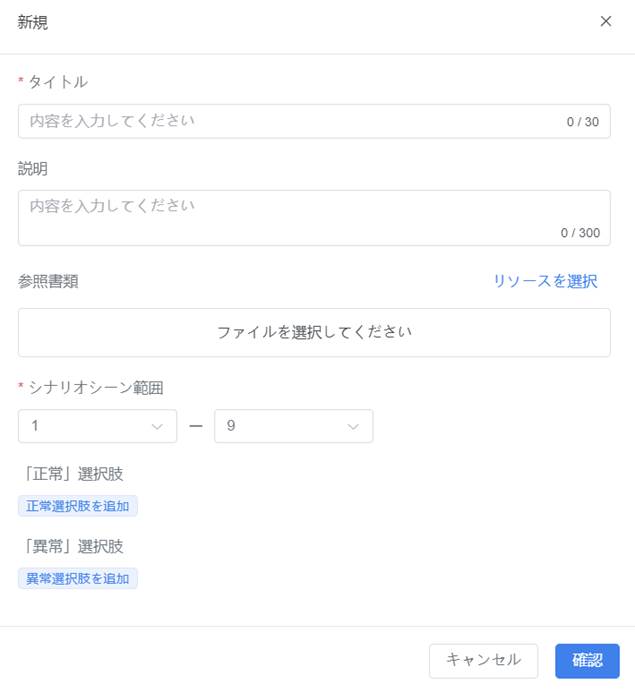
Task: Add an abnormal option via 異常選択肢を追加
Action: [78, 578]
